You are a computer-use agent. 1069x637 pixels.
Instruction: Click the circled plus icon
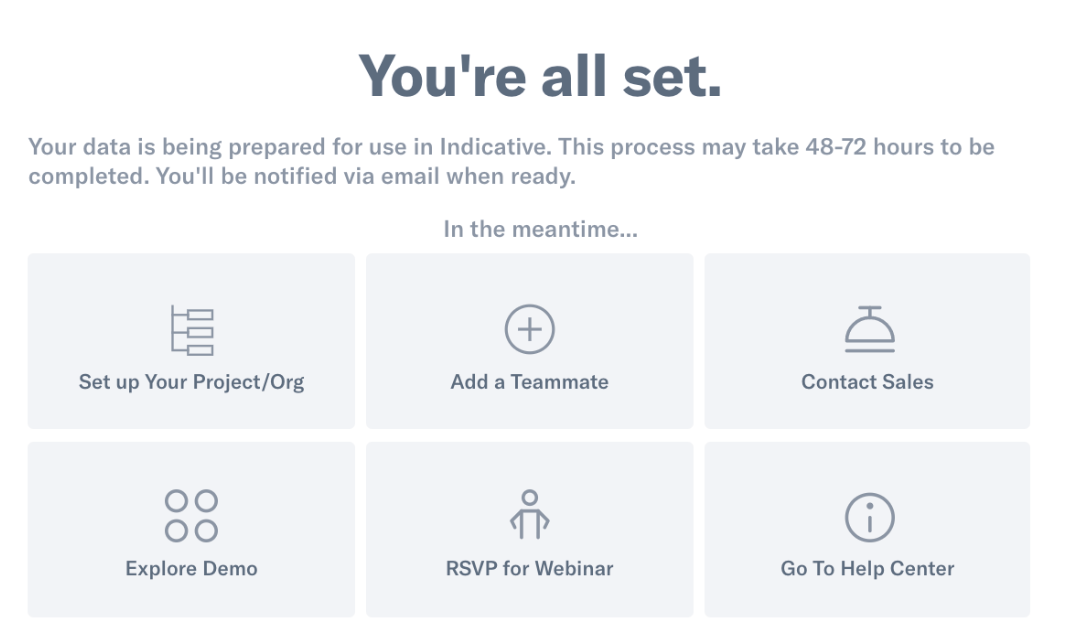pos(530,329)
